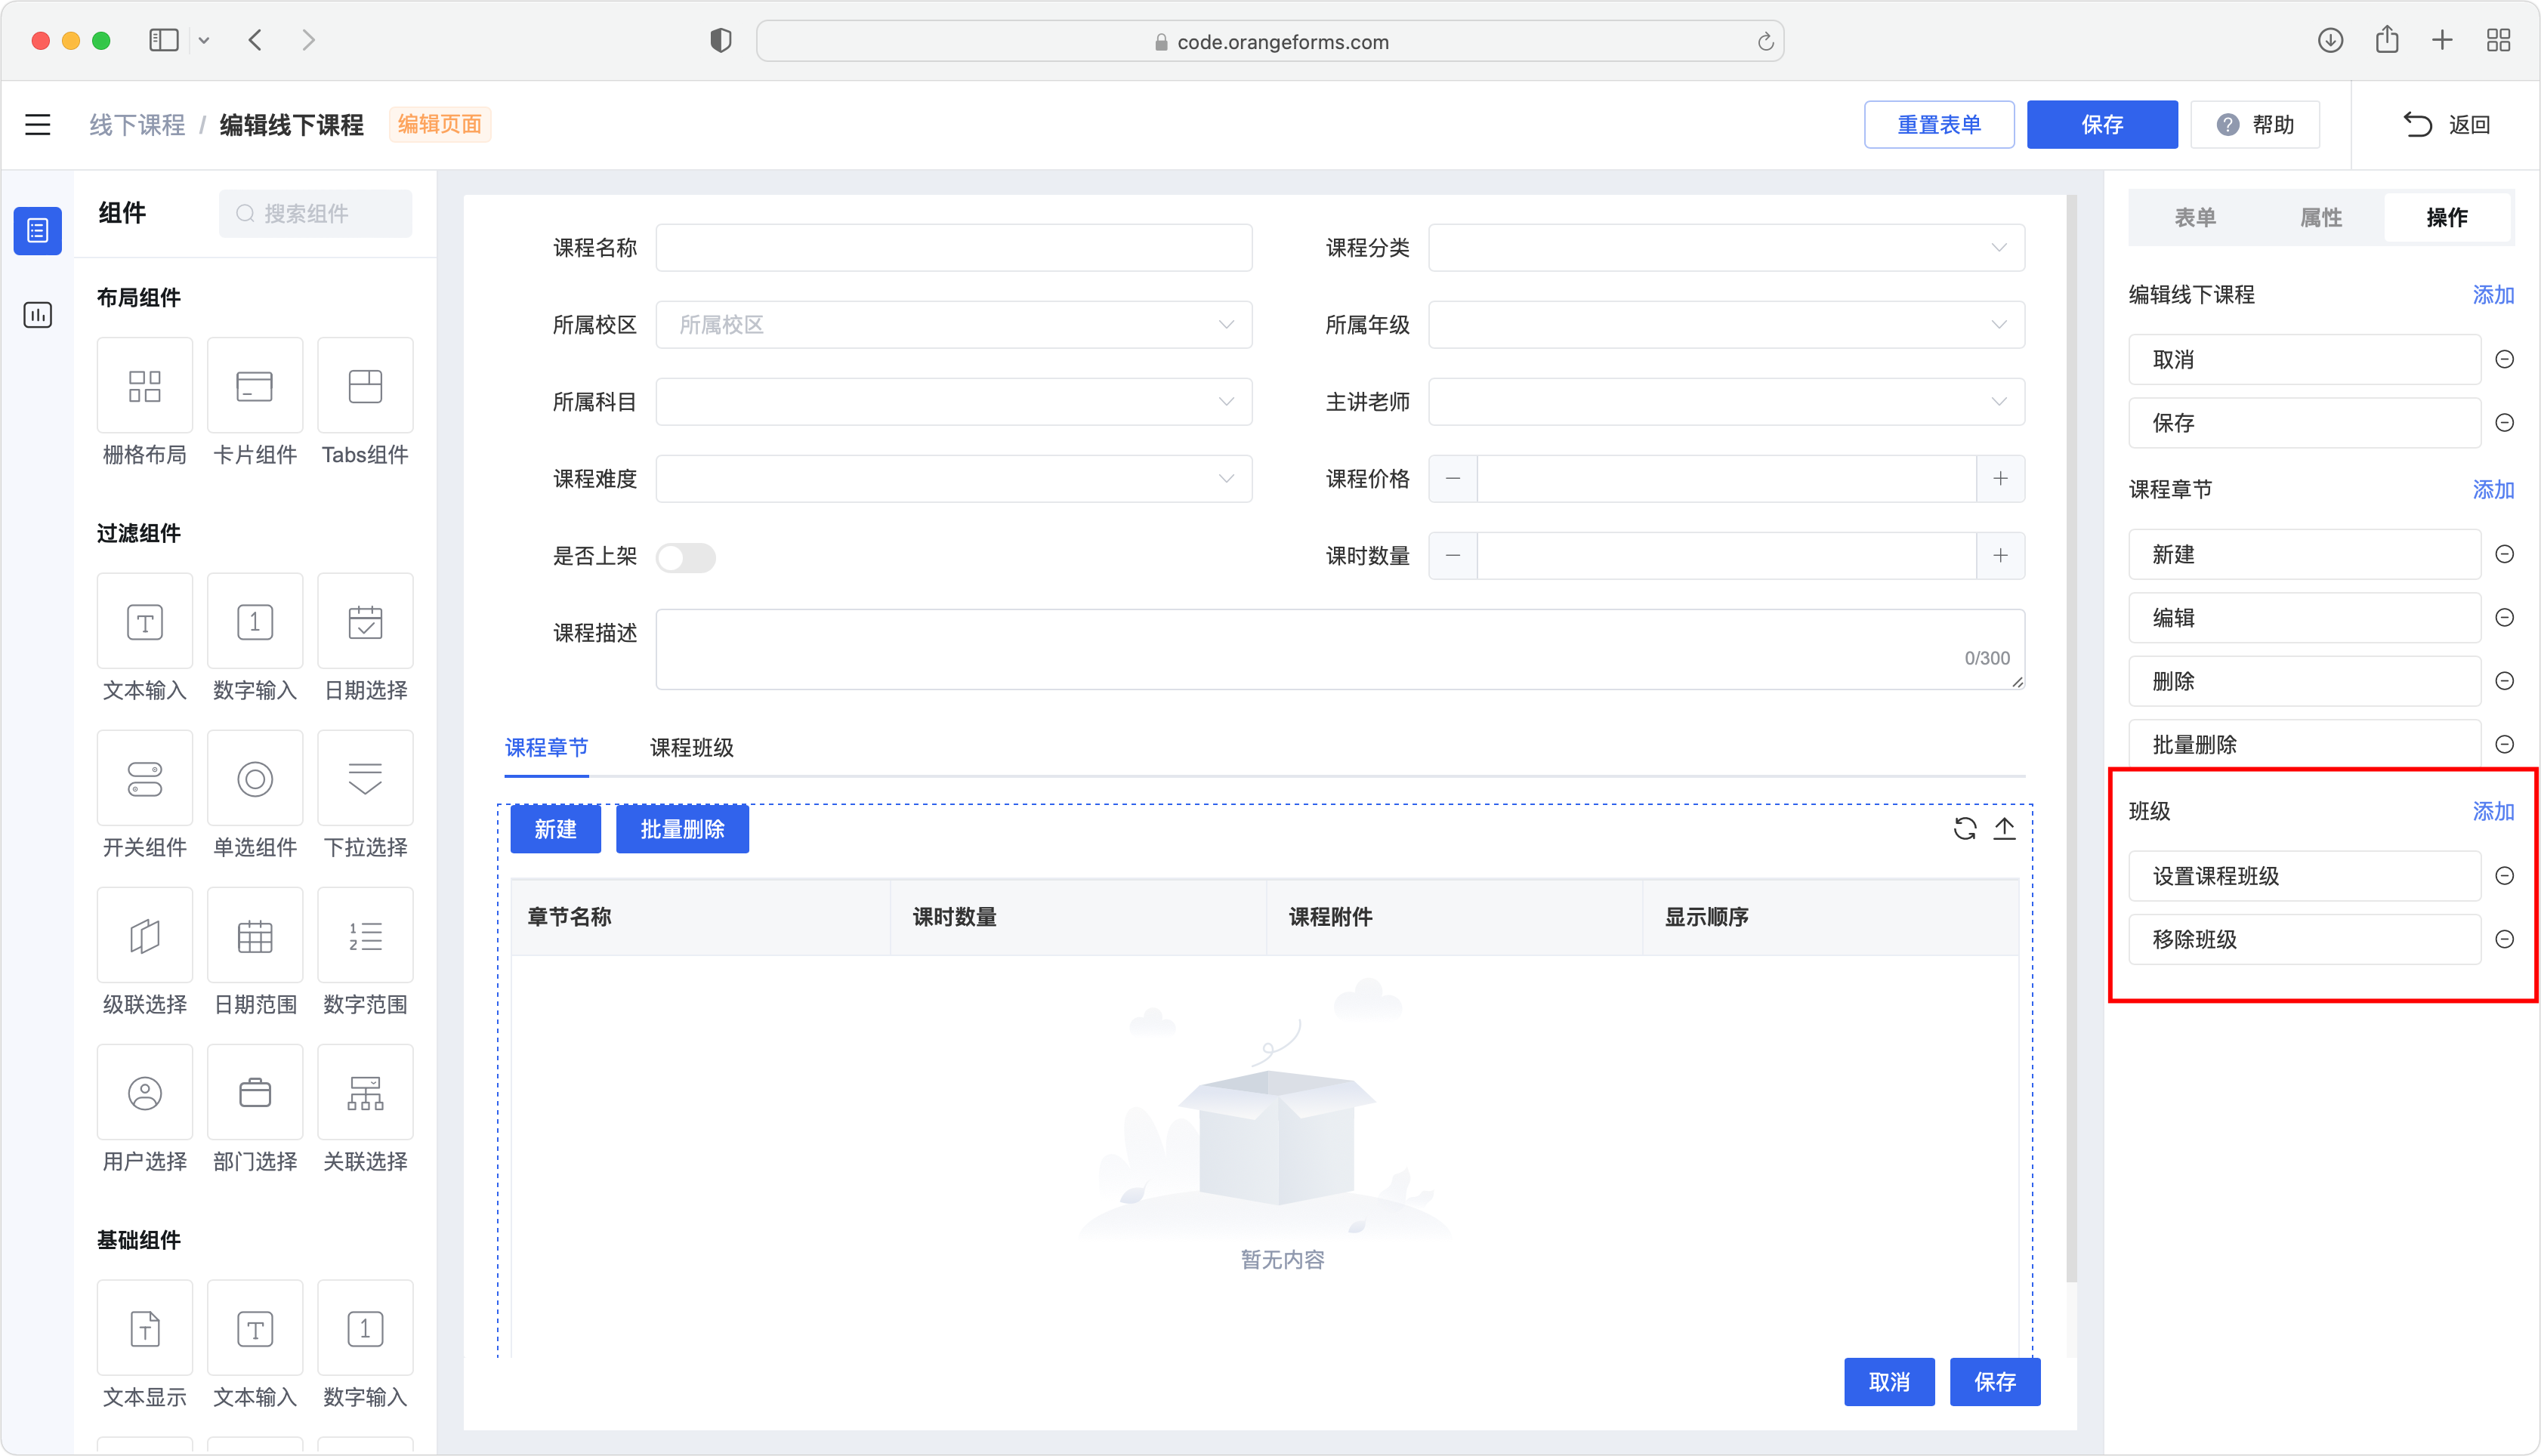
Task: Switch to the 课程章节 tab
Action: [x=546, y=747]
